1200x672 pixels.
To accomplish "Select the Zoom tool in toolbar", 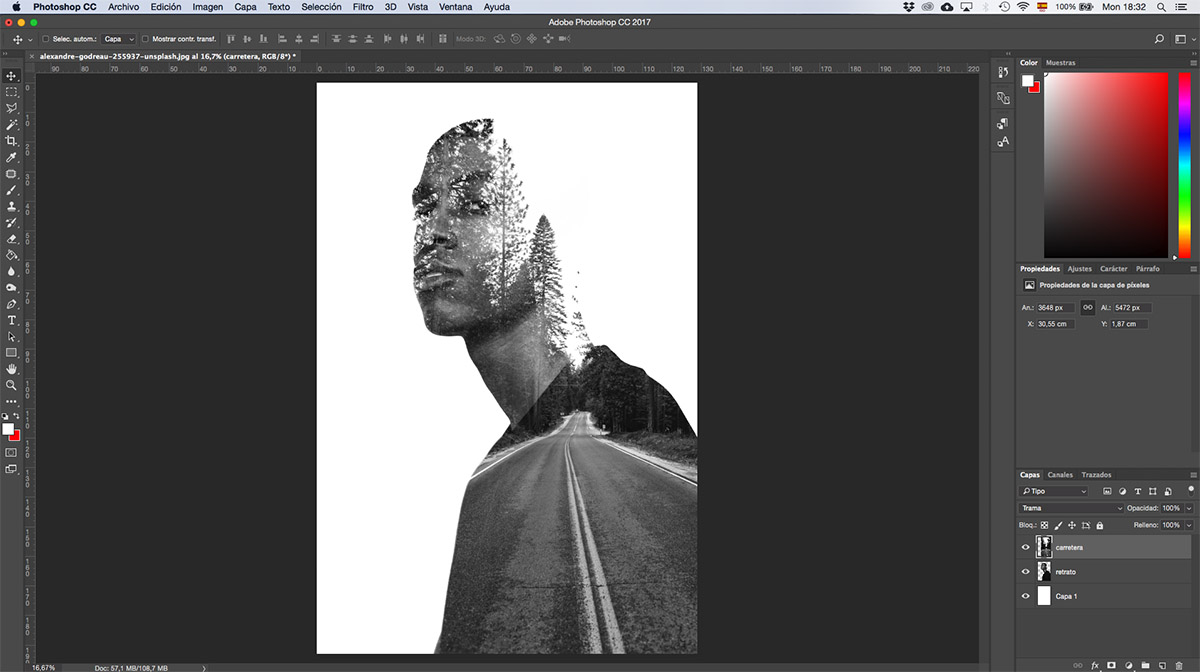I will pos(12,385).
